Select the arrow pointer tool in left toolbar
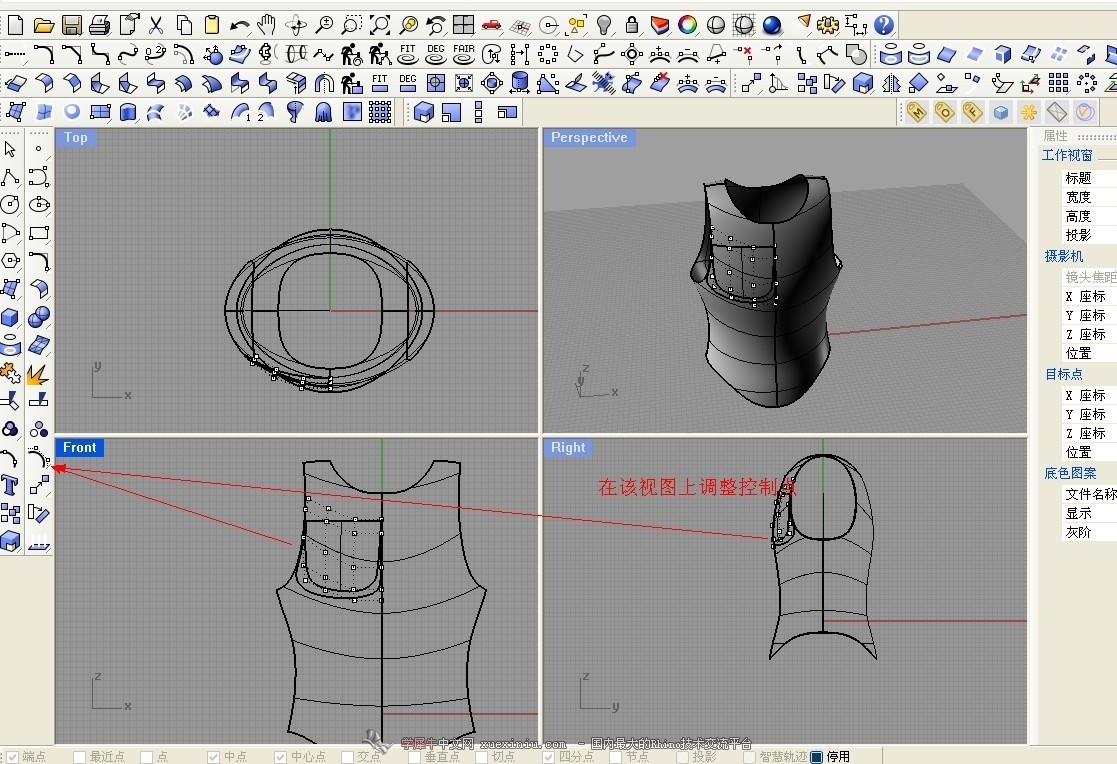 pos(11,149)
